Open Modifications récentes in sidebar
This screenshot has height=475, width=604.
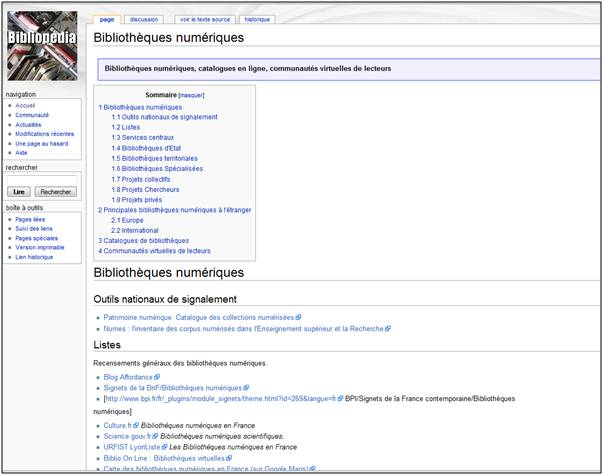click(x=44, y=133)
